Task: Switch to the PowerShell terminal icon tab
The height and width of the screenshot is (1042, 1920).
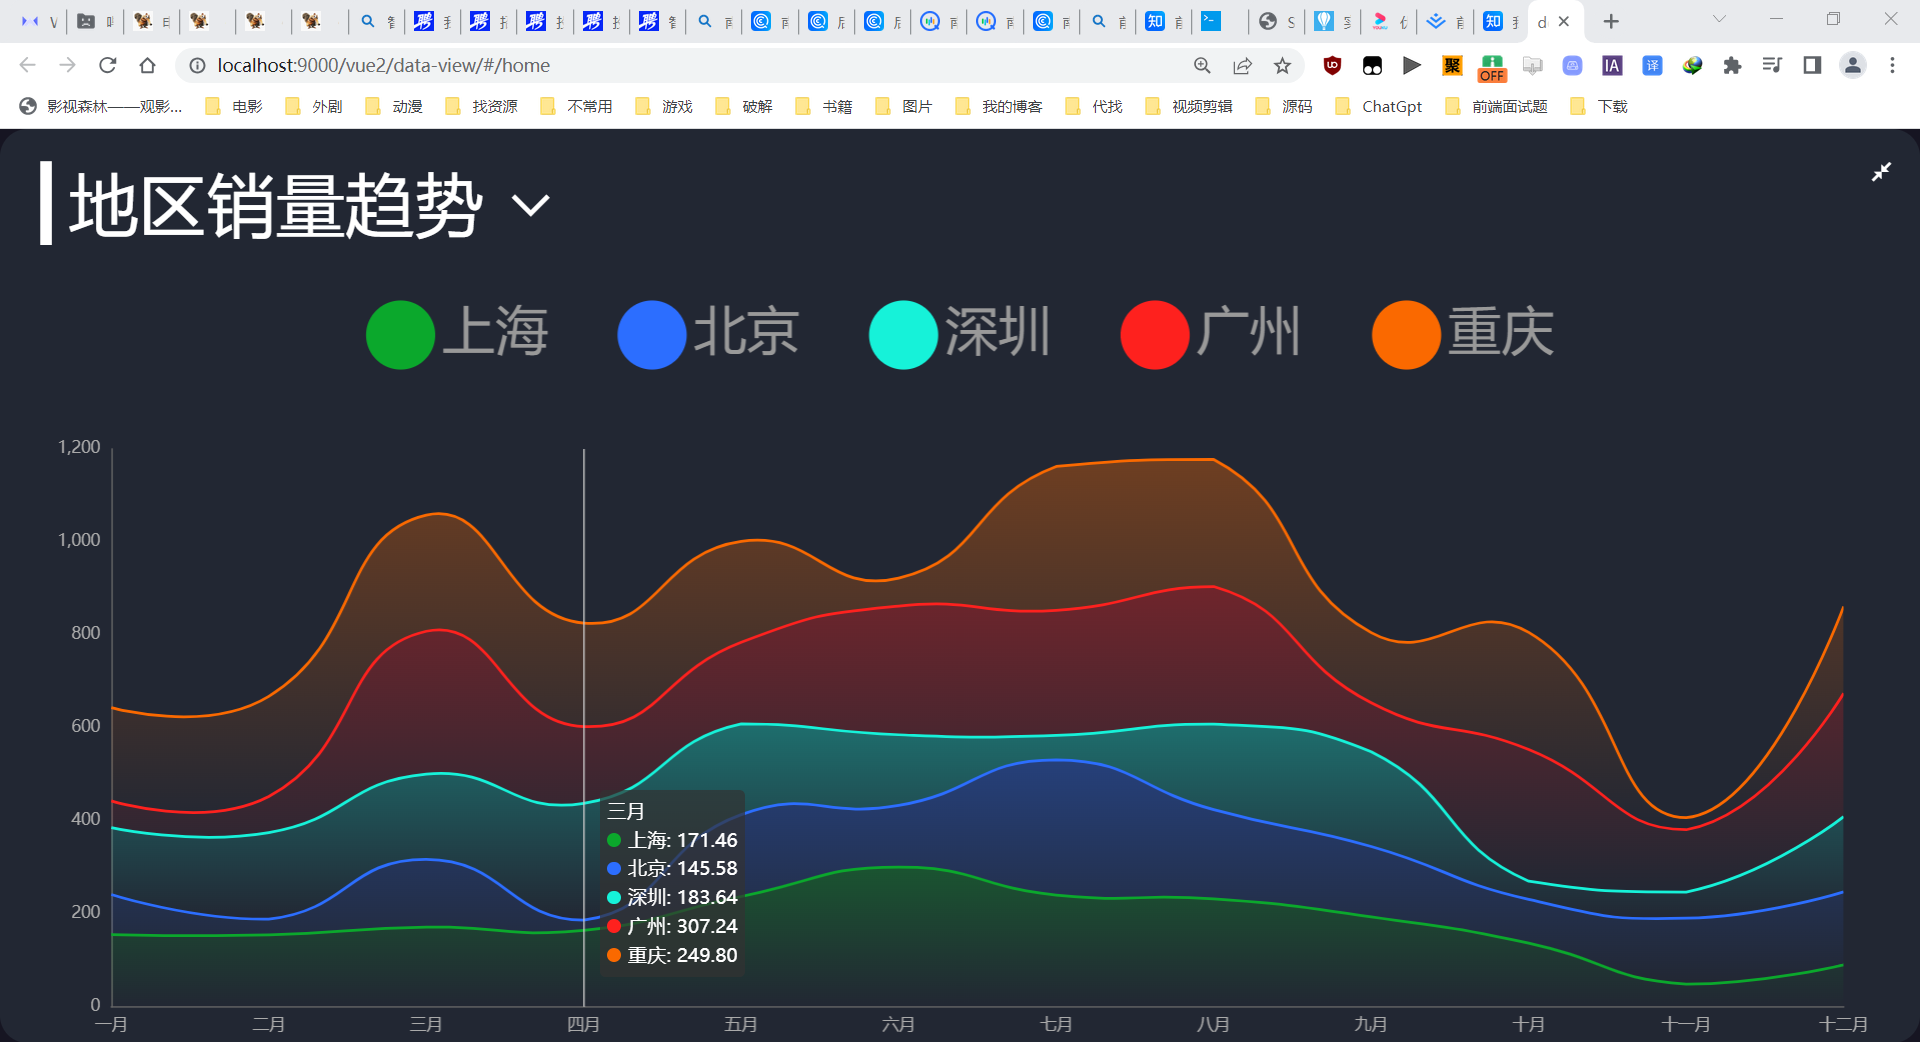Action: point(1219,21)
